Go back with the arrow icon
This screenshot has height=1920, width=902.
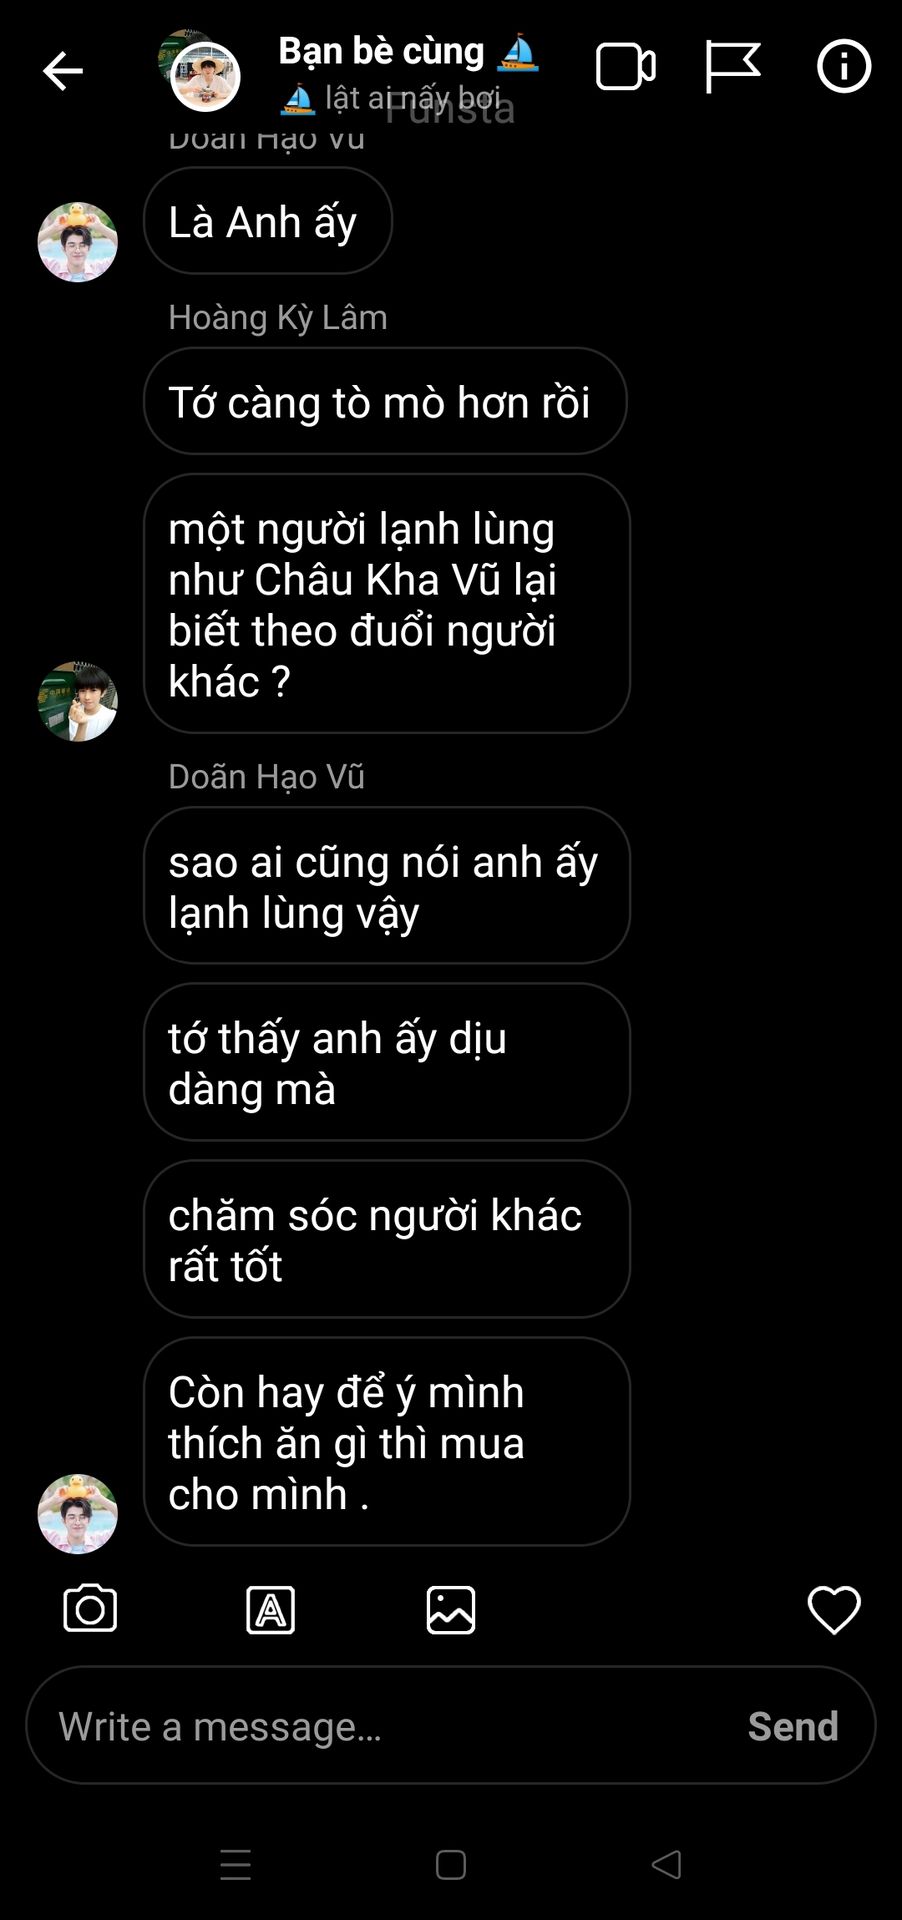click(x=62, y=71)
